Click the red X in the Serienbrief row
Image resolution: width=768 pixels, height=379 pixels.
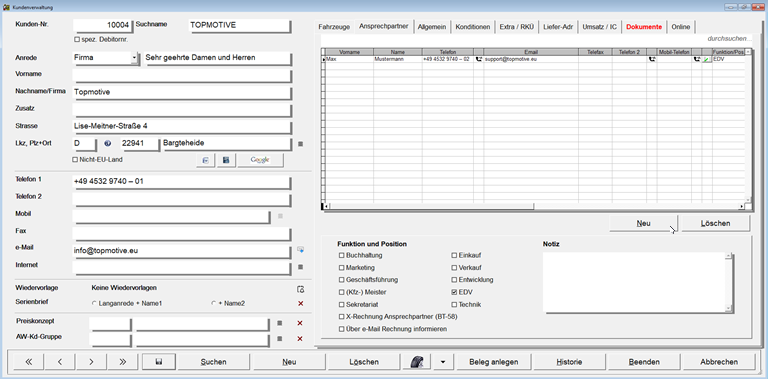300,304
